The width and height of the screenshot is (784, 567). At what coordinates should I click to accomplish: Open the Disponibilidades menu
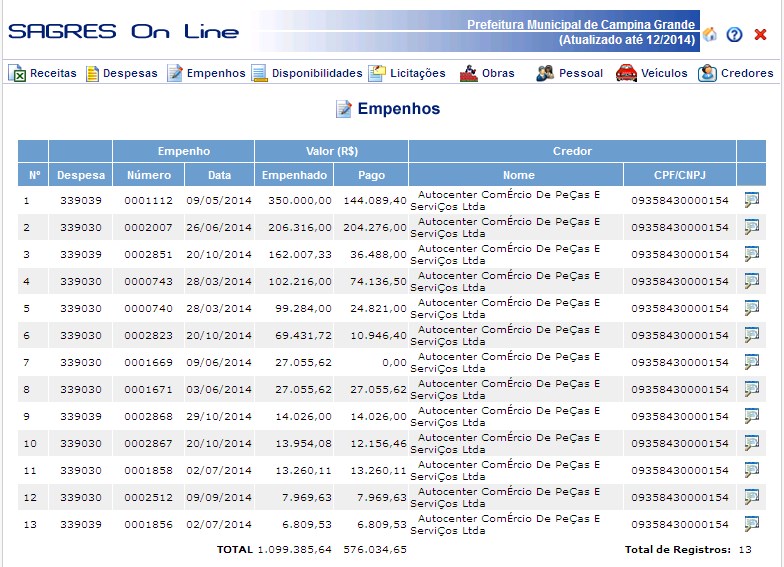317,74
